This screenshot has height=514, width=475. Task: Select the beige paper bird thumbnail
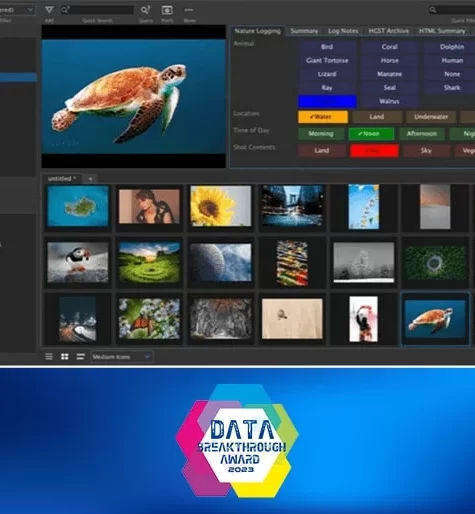pos(292,319)
